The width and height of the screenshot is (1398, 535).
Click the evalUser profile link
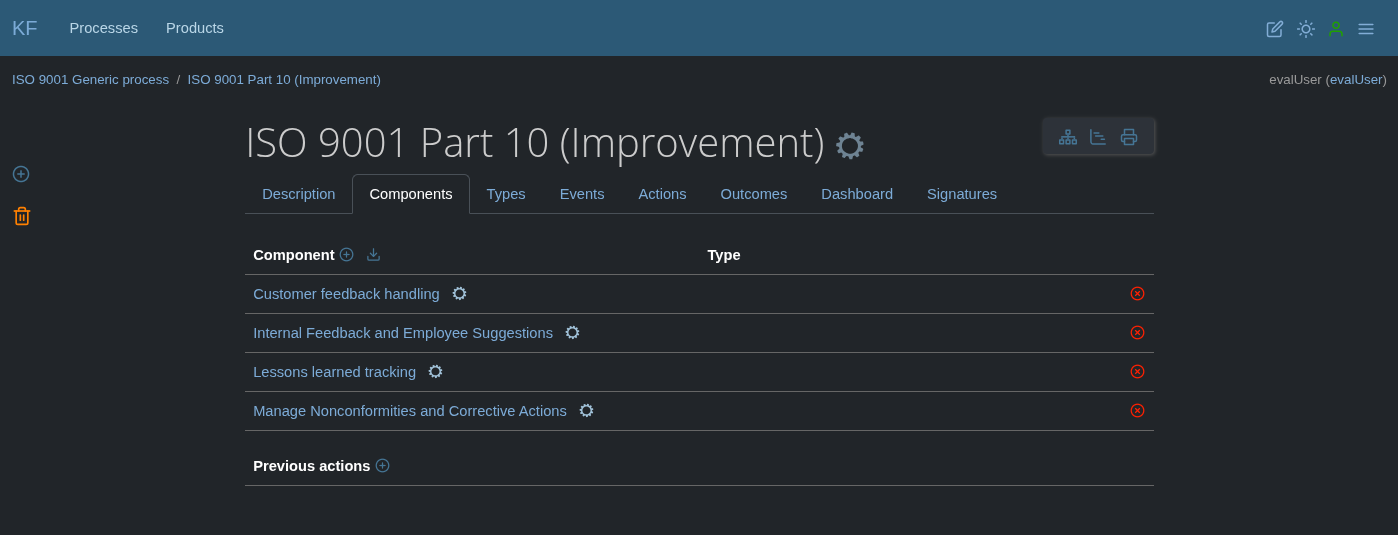[1355, 80]
